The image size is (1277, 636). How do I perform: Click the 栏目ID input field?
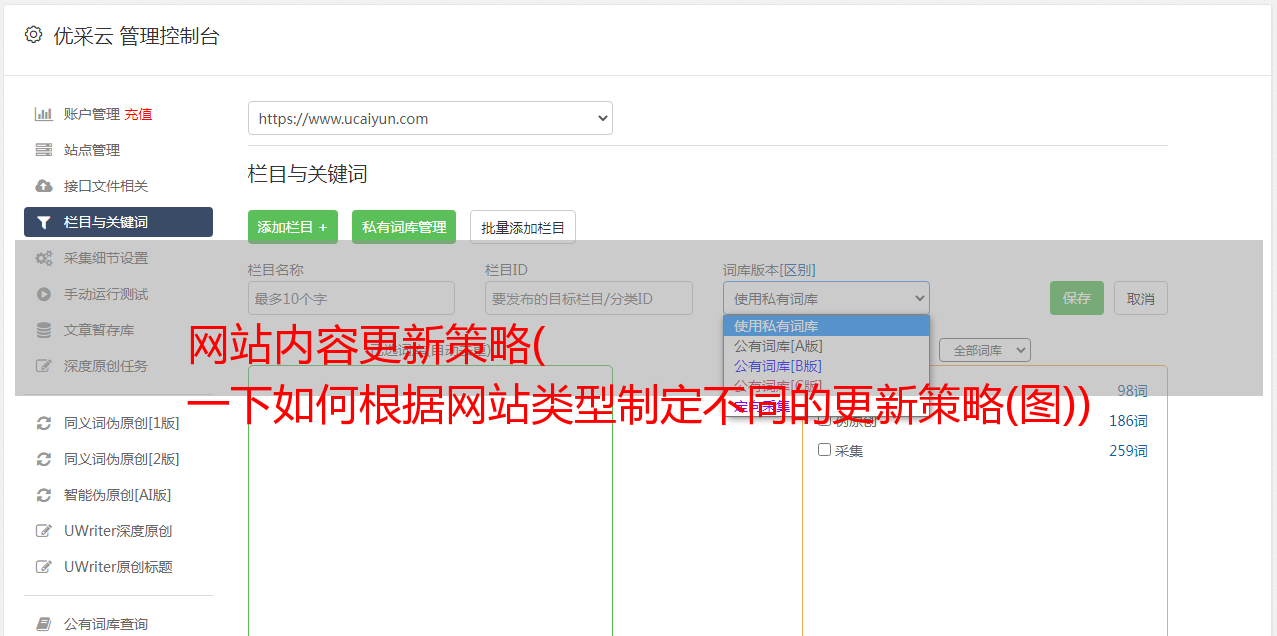[x=589, y=298]
